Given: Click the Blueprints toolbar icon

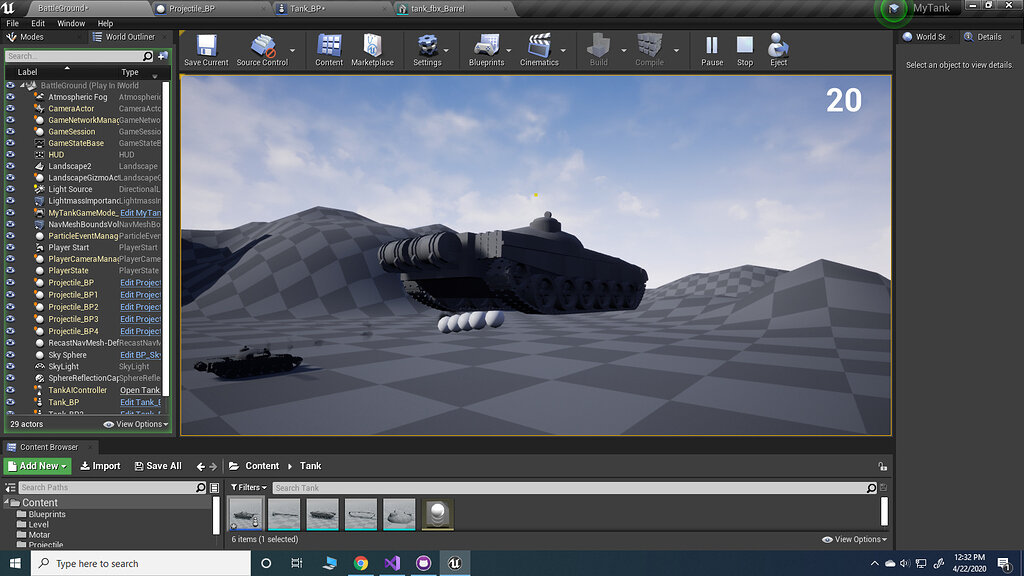Looking at the screenshot, I should click(486, 47).
